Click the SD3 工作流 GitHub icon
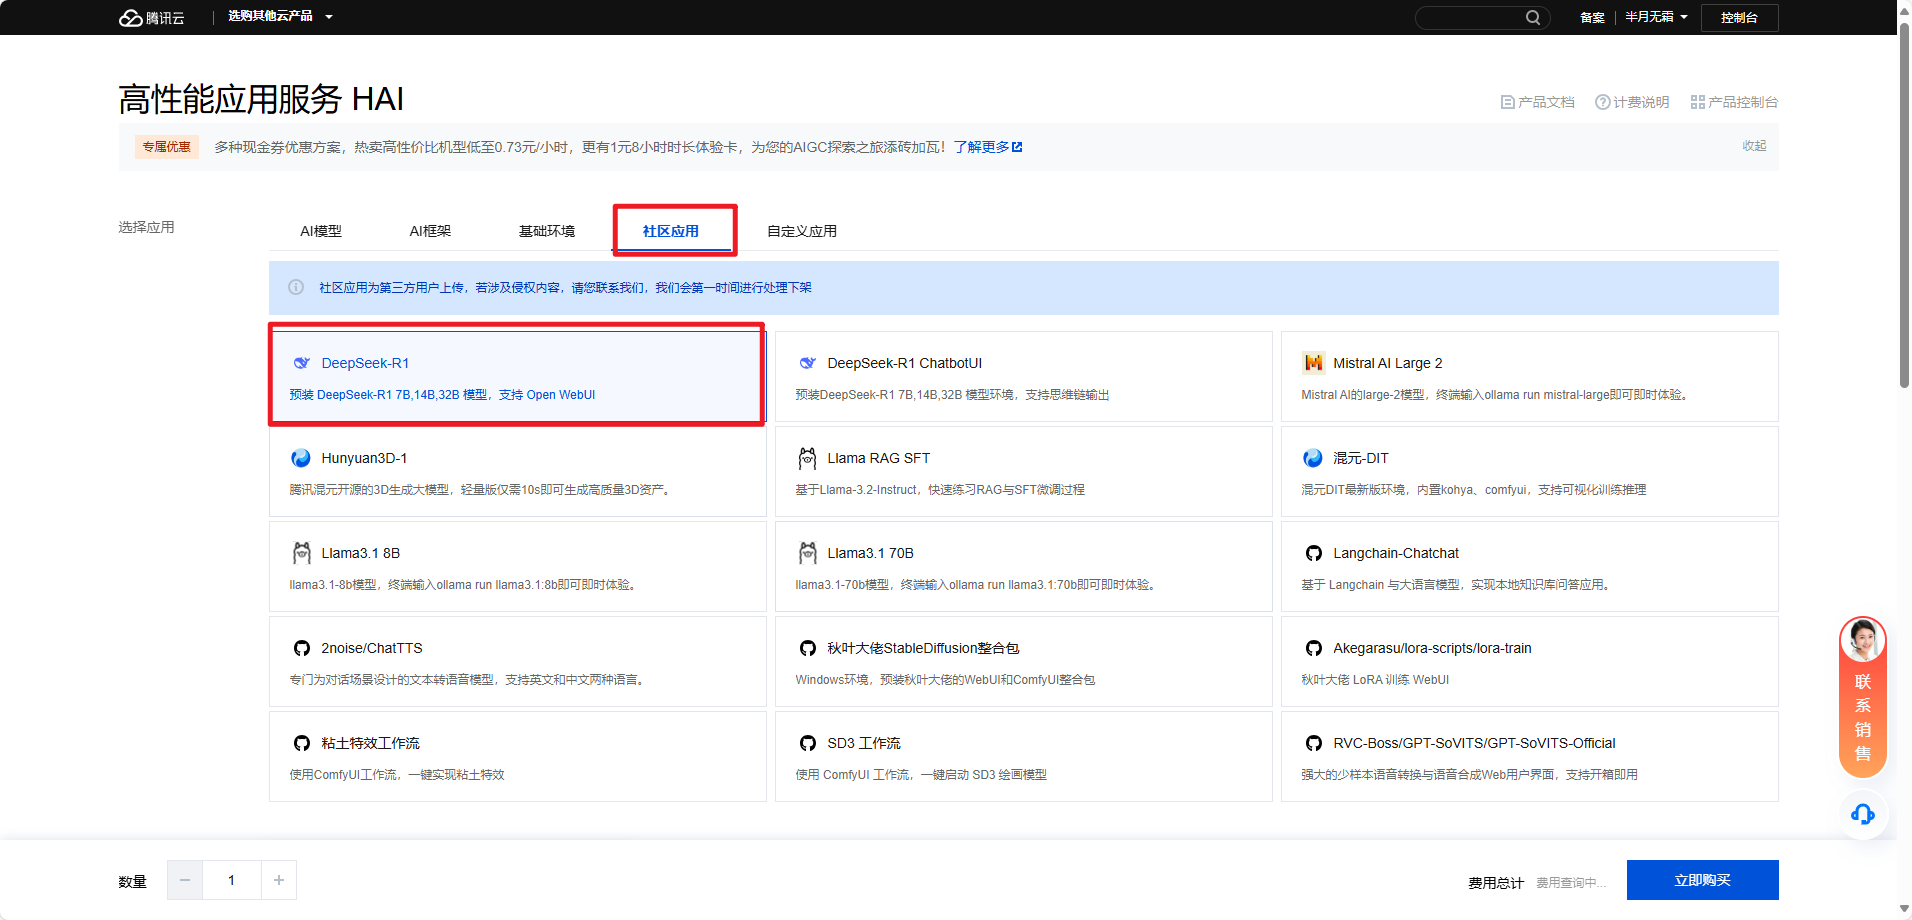Image resolution: width=1912 pixels, height=920 pixels. point(807,743)
